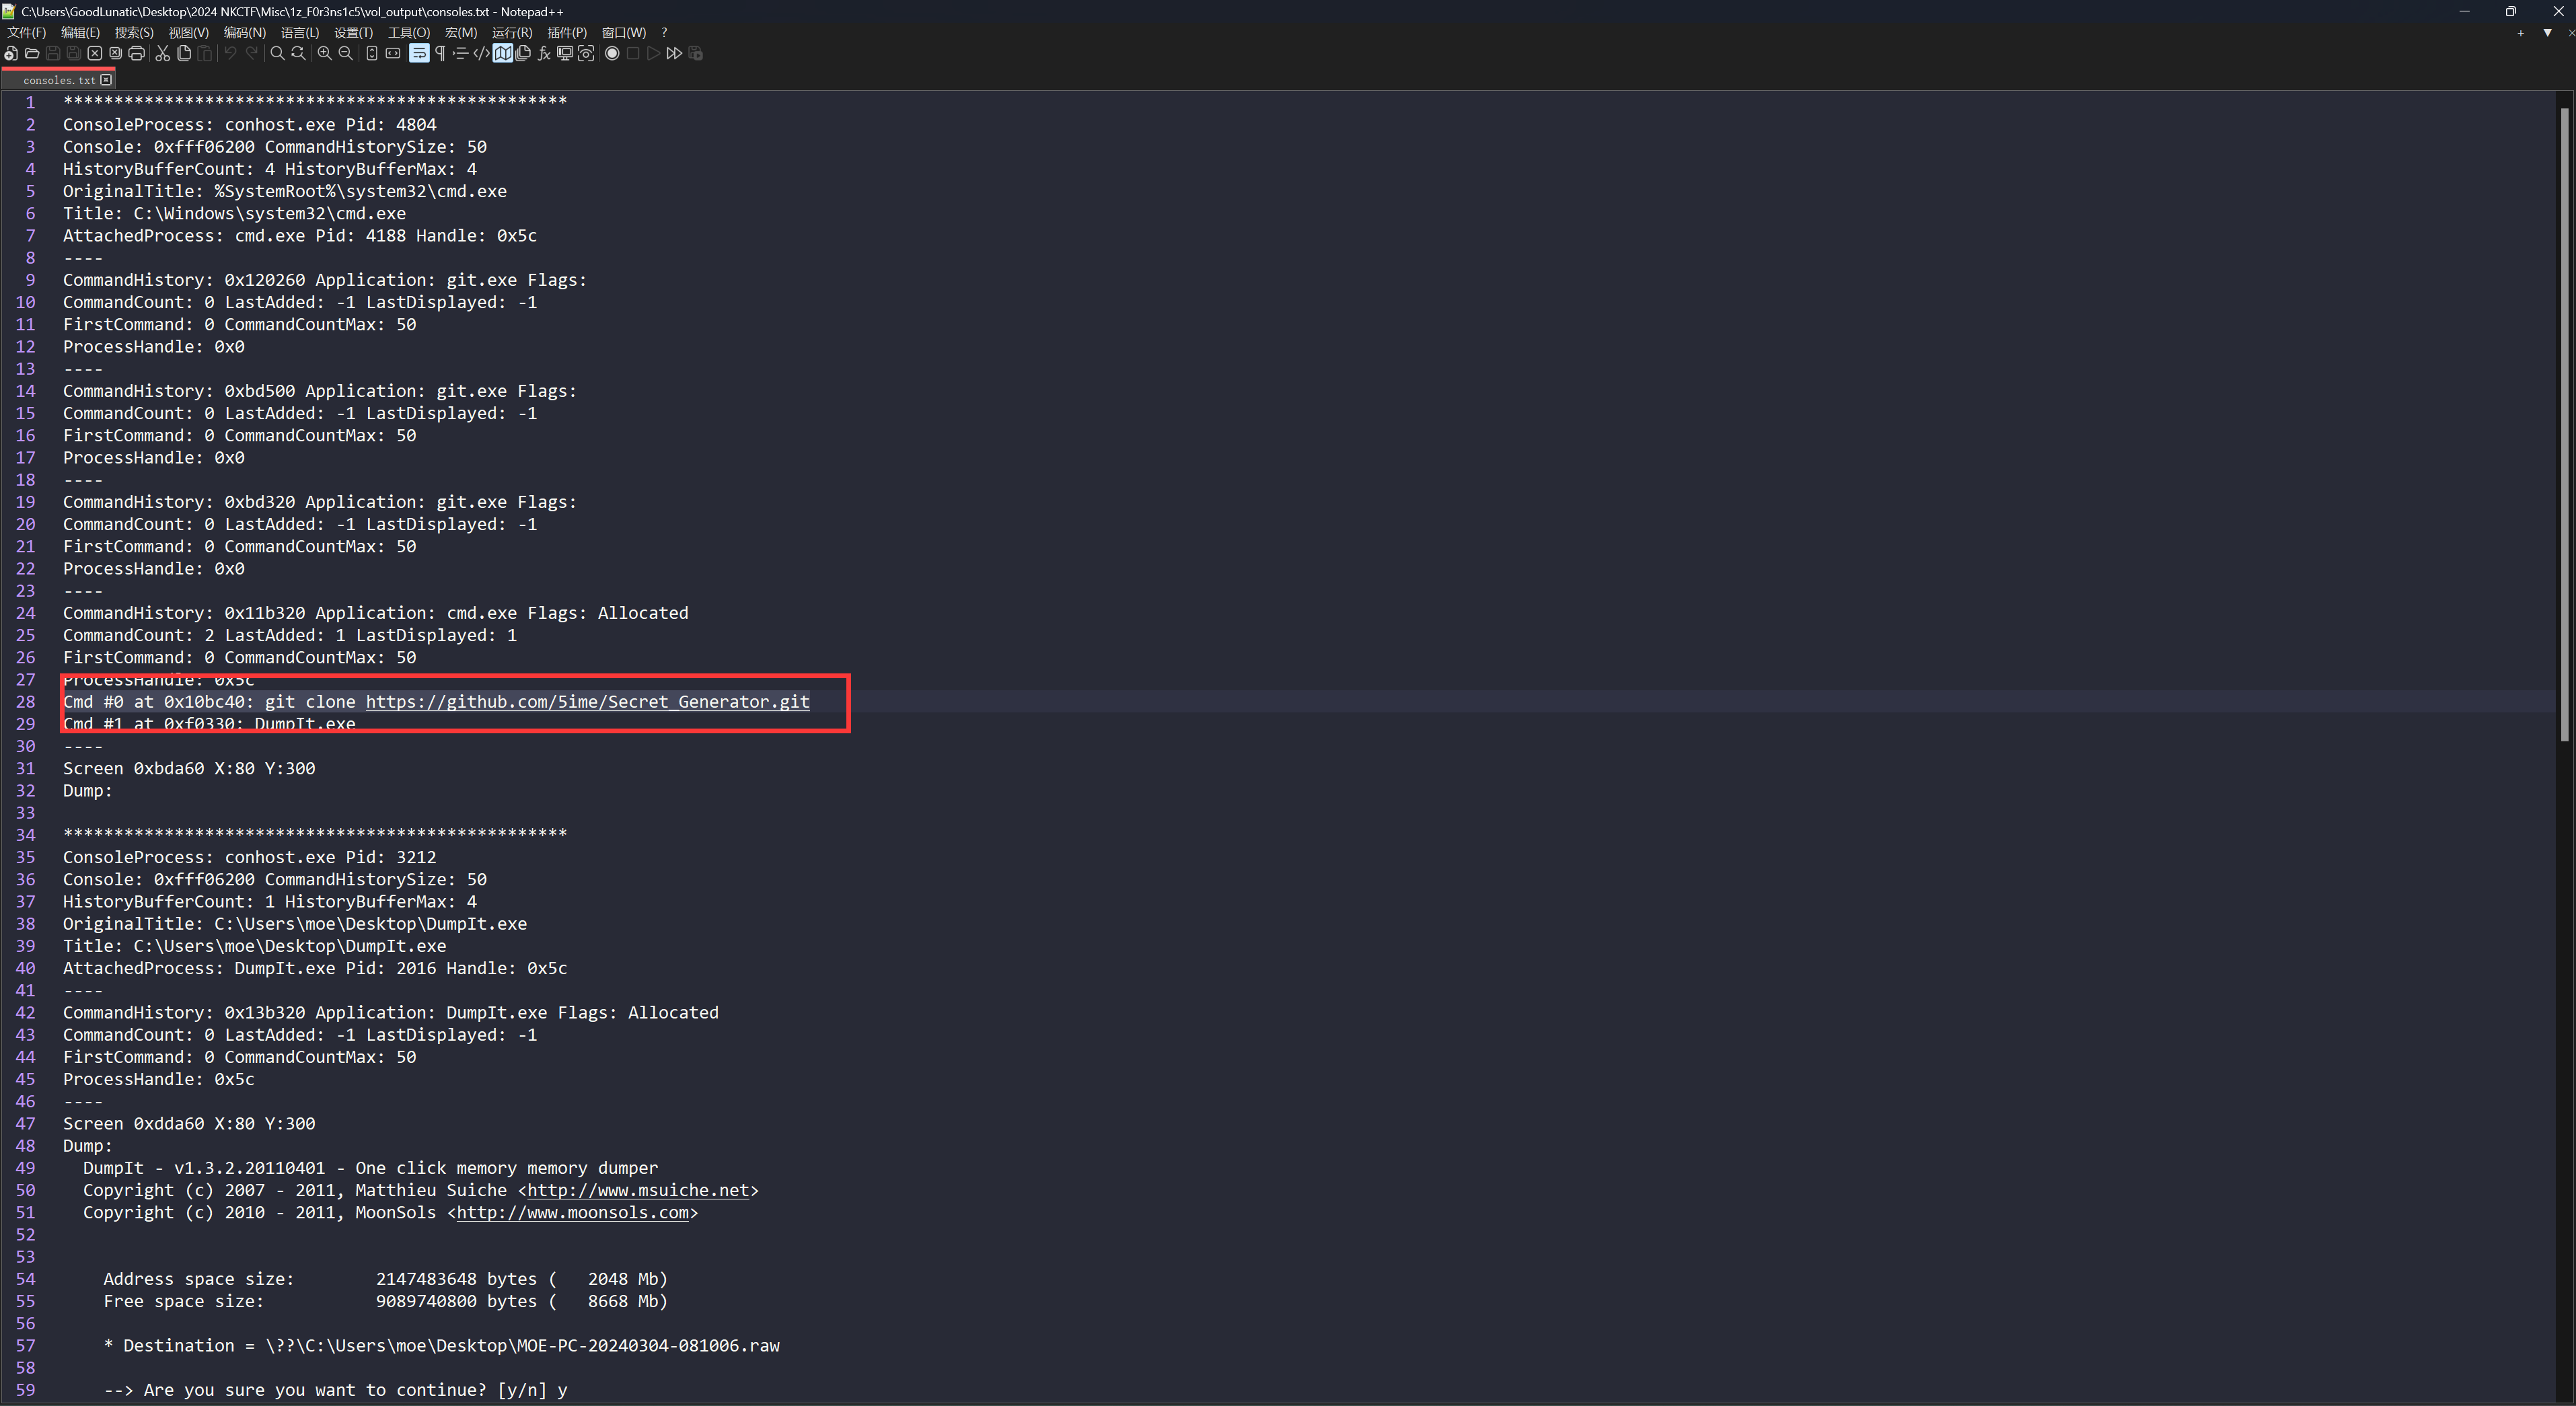Toggle synchronize vertical scrolling
2576x1406 pixels.
372,53
